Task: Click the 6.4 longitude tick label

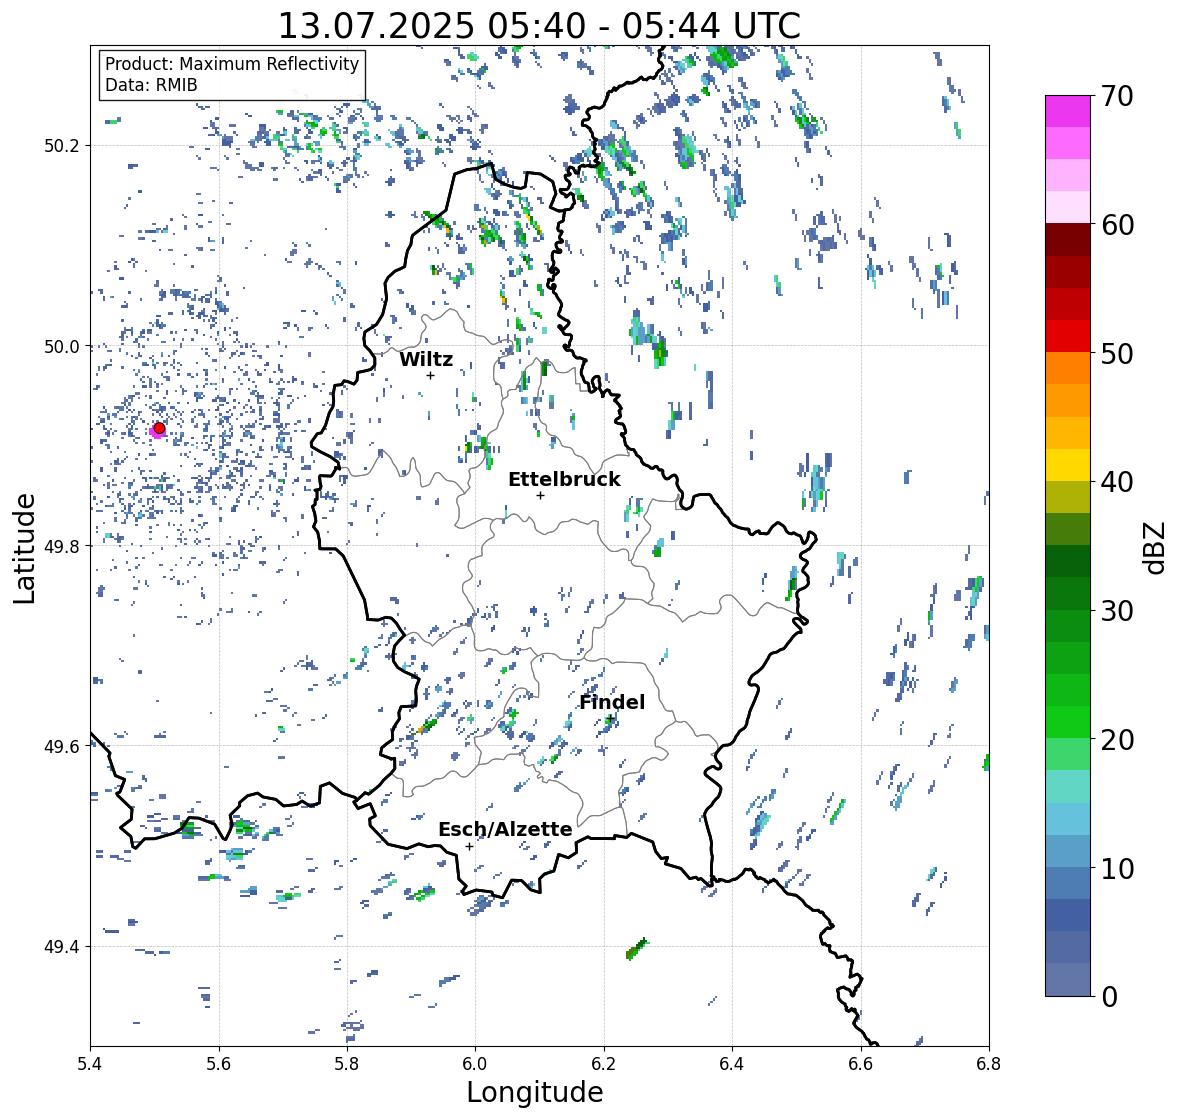Action: (732, 1064)
